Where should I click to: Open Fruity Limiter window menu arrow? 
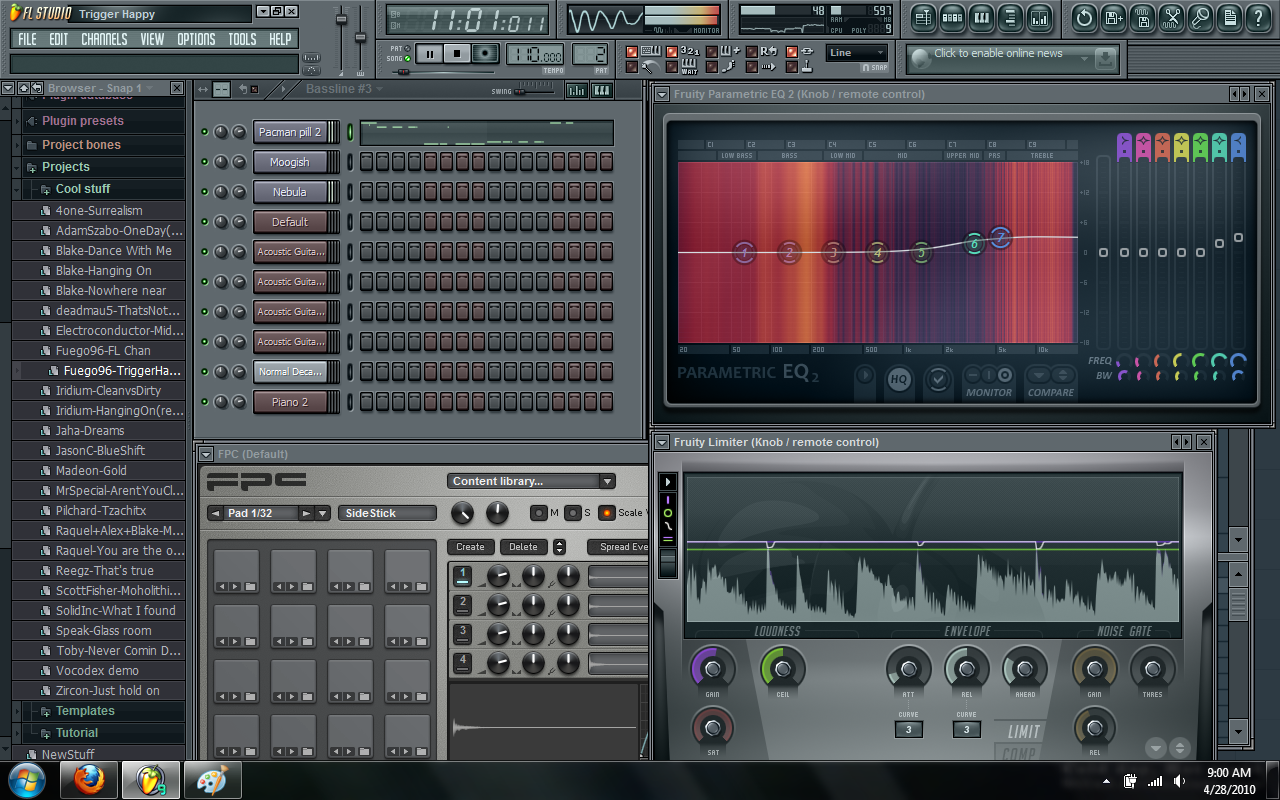pos(662,442)
